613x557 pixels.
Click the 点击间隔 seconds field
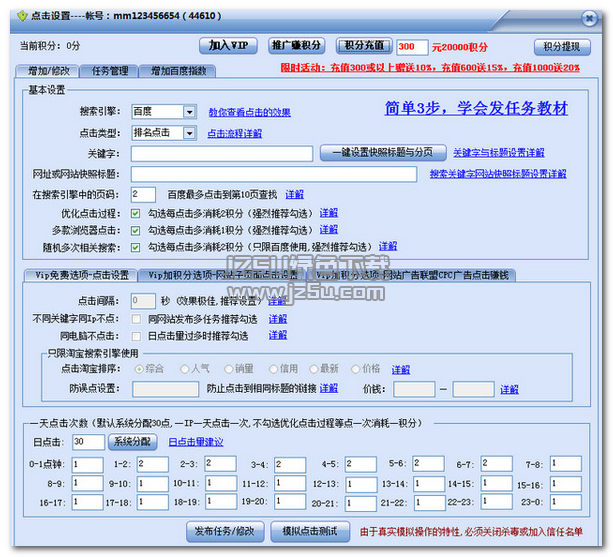143,301
